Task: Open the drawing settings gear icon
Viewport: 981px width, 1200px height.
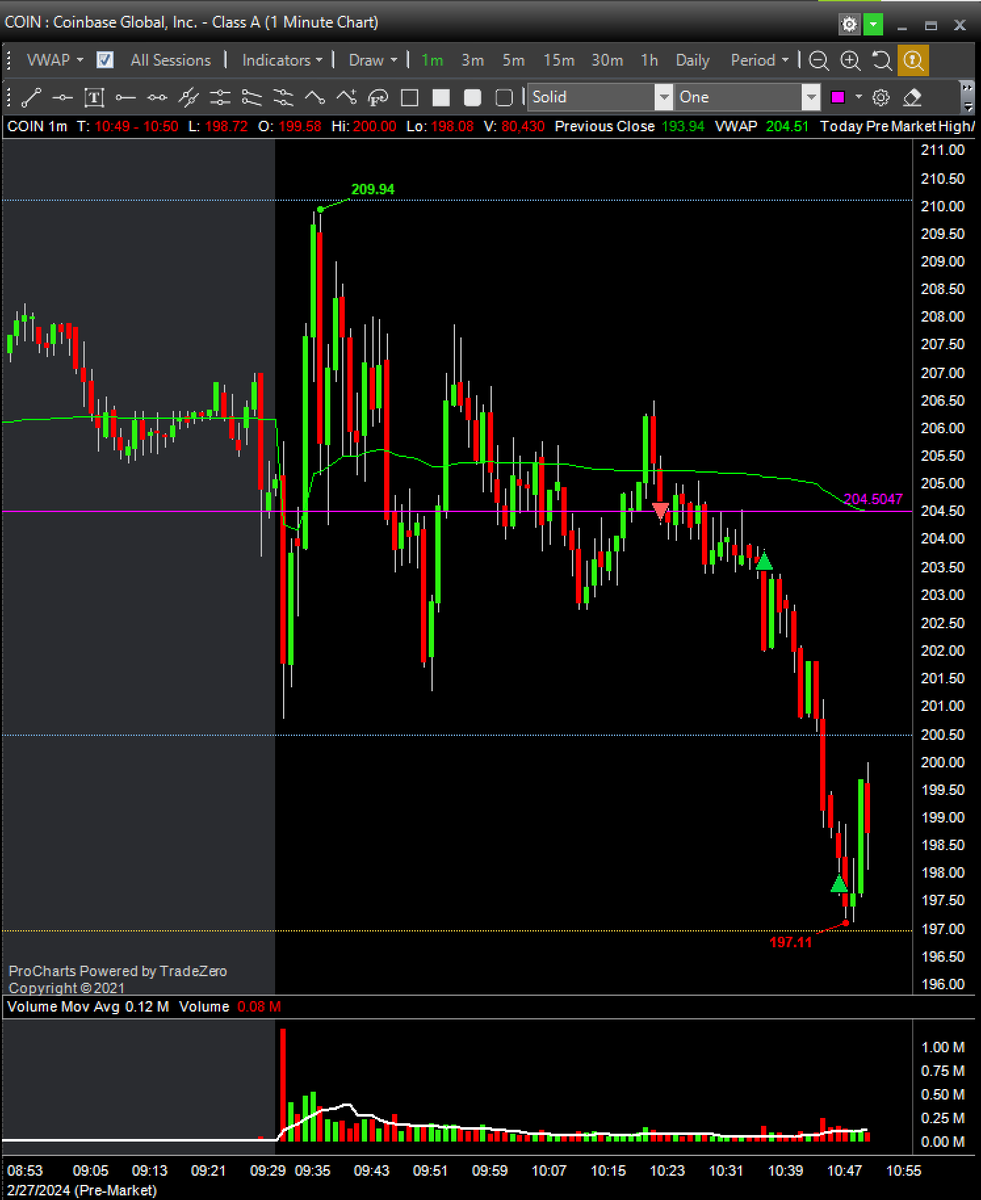Action: (881, 97)
